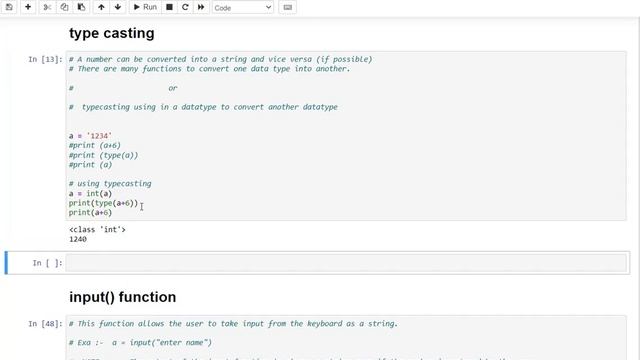Click the empty In [ ]: prompt label
Screen dimensions: 640x360
click(47, 263)
